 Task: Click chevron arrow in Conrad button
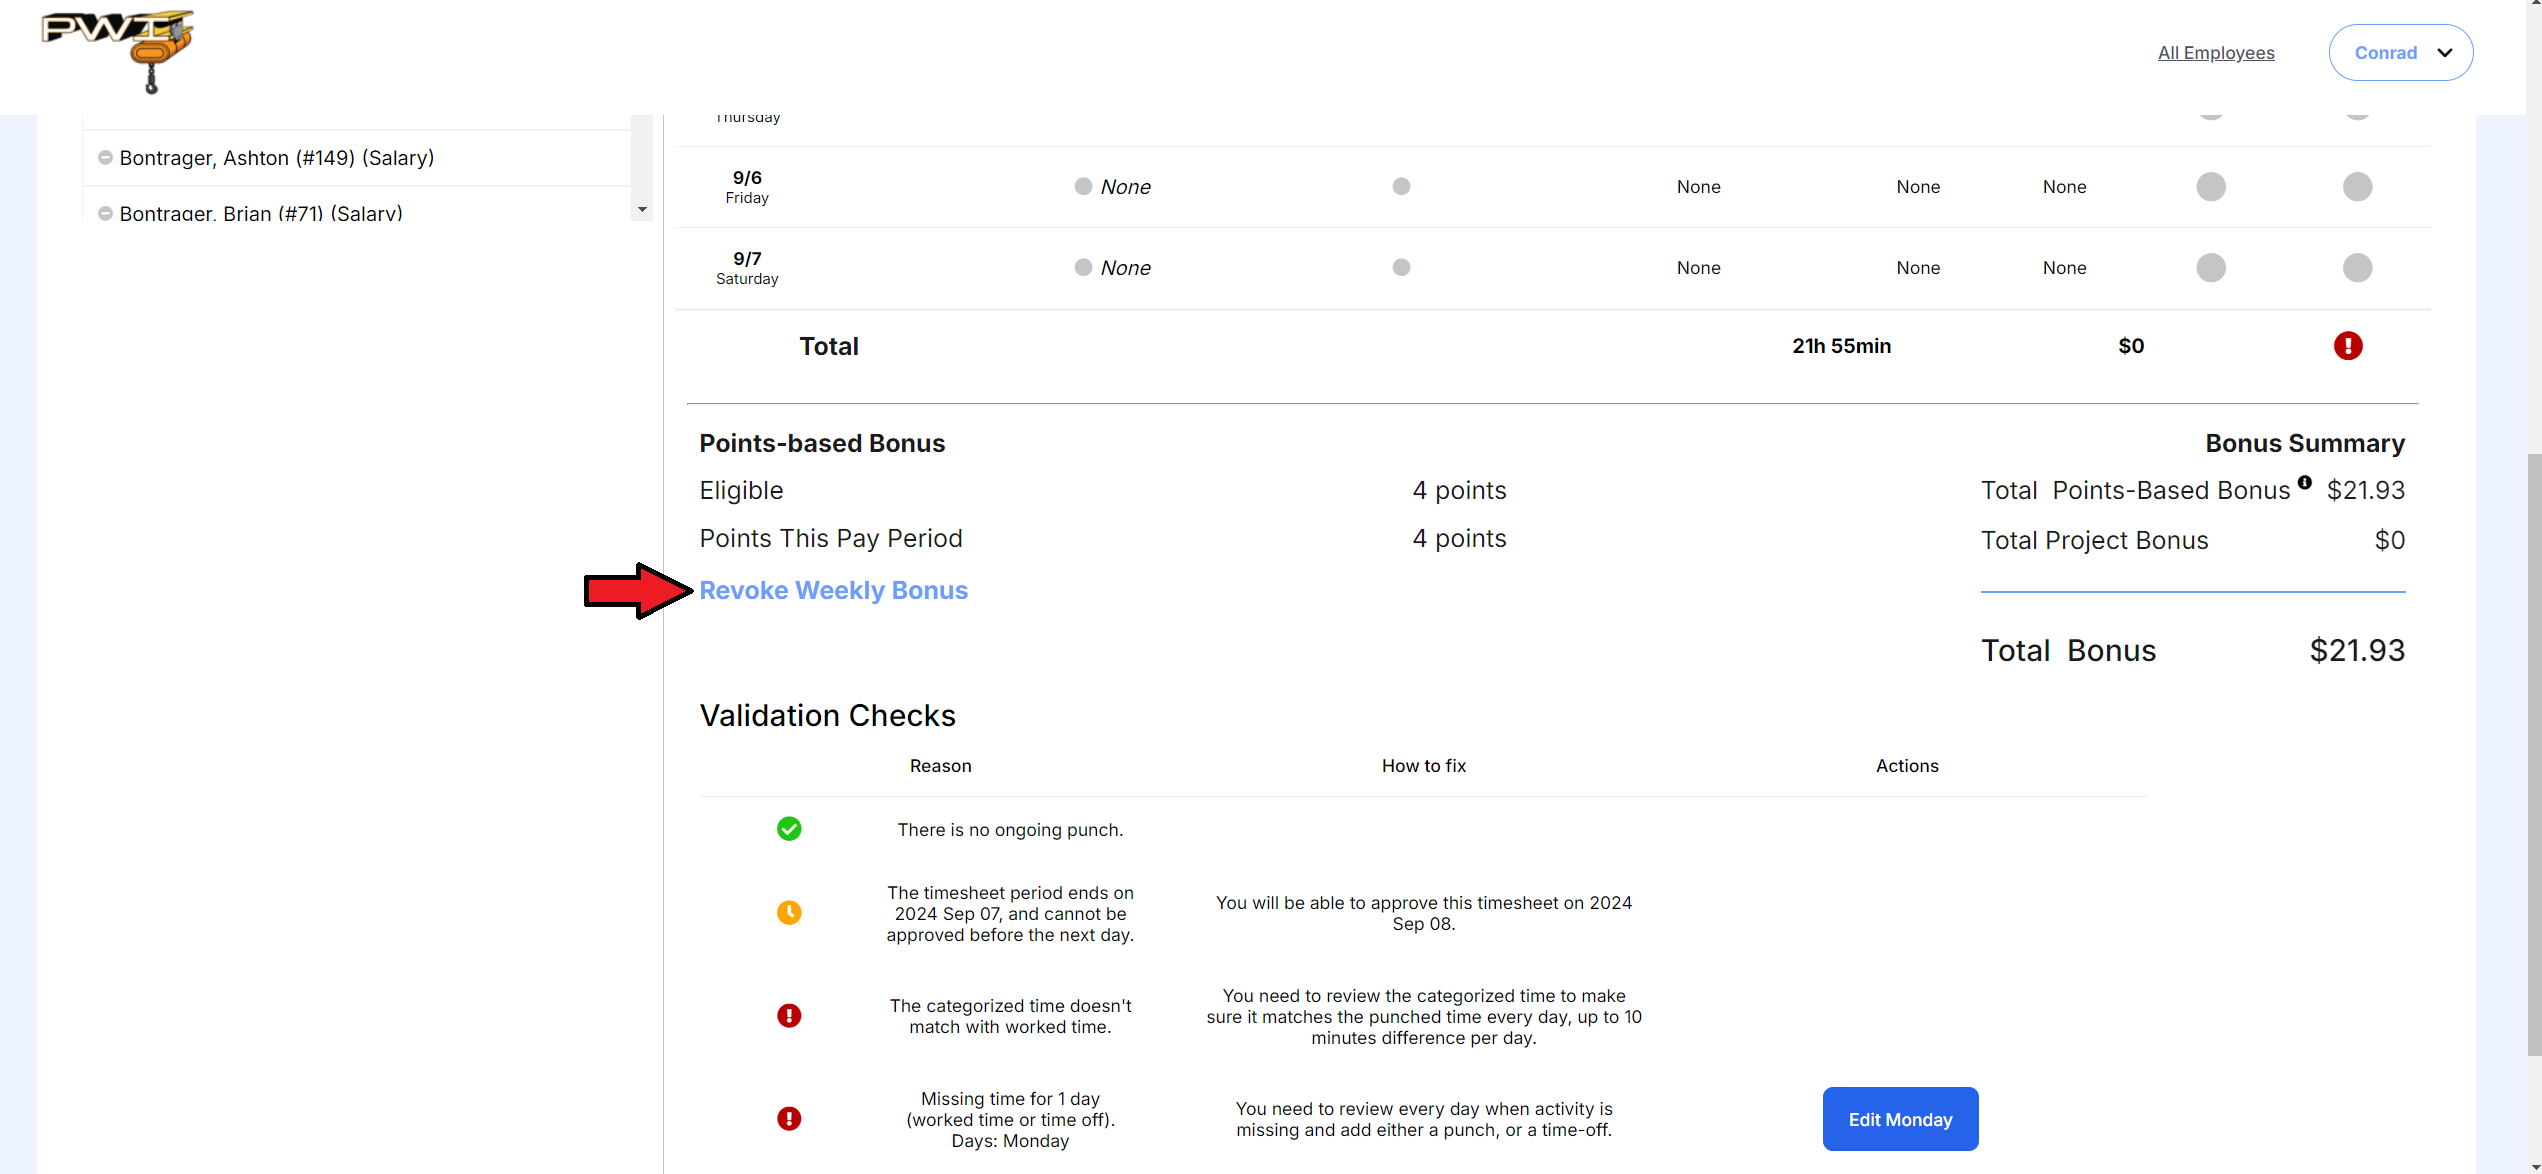point(2444,53)
